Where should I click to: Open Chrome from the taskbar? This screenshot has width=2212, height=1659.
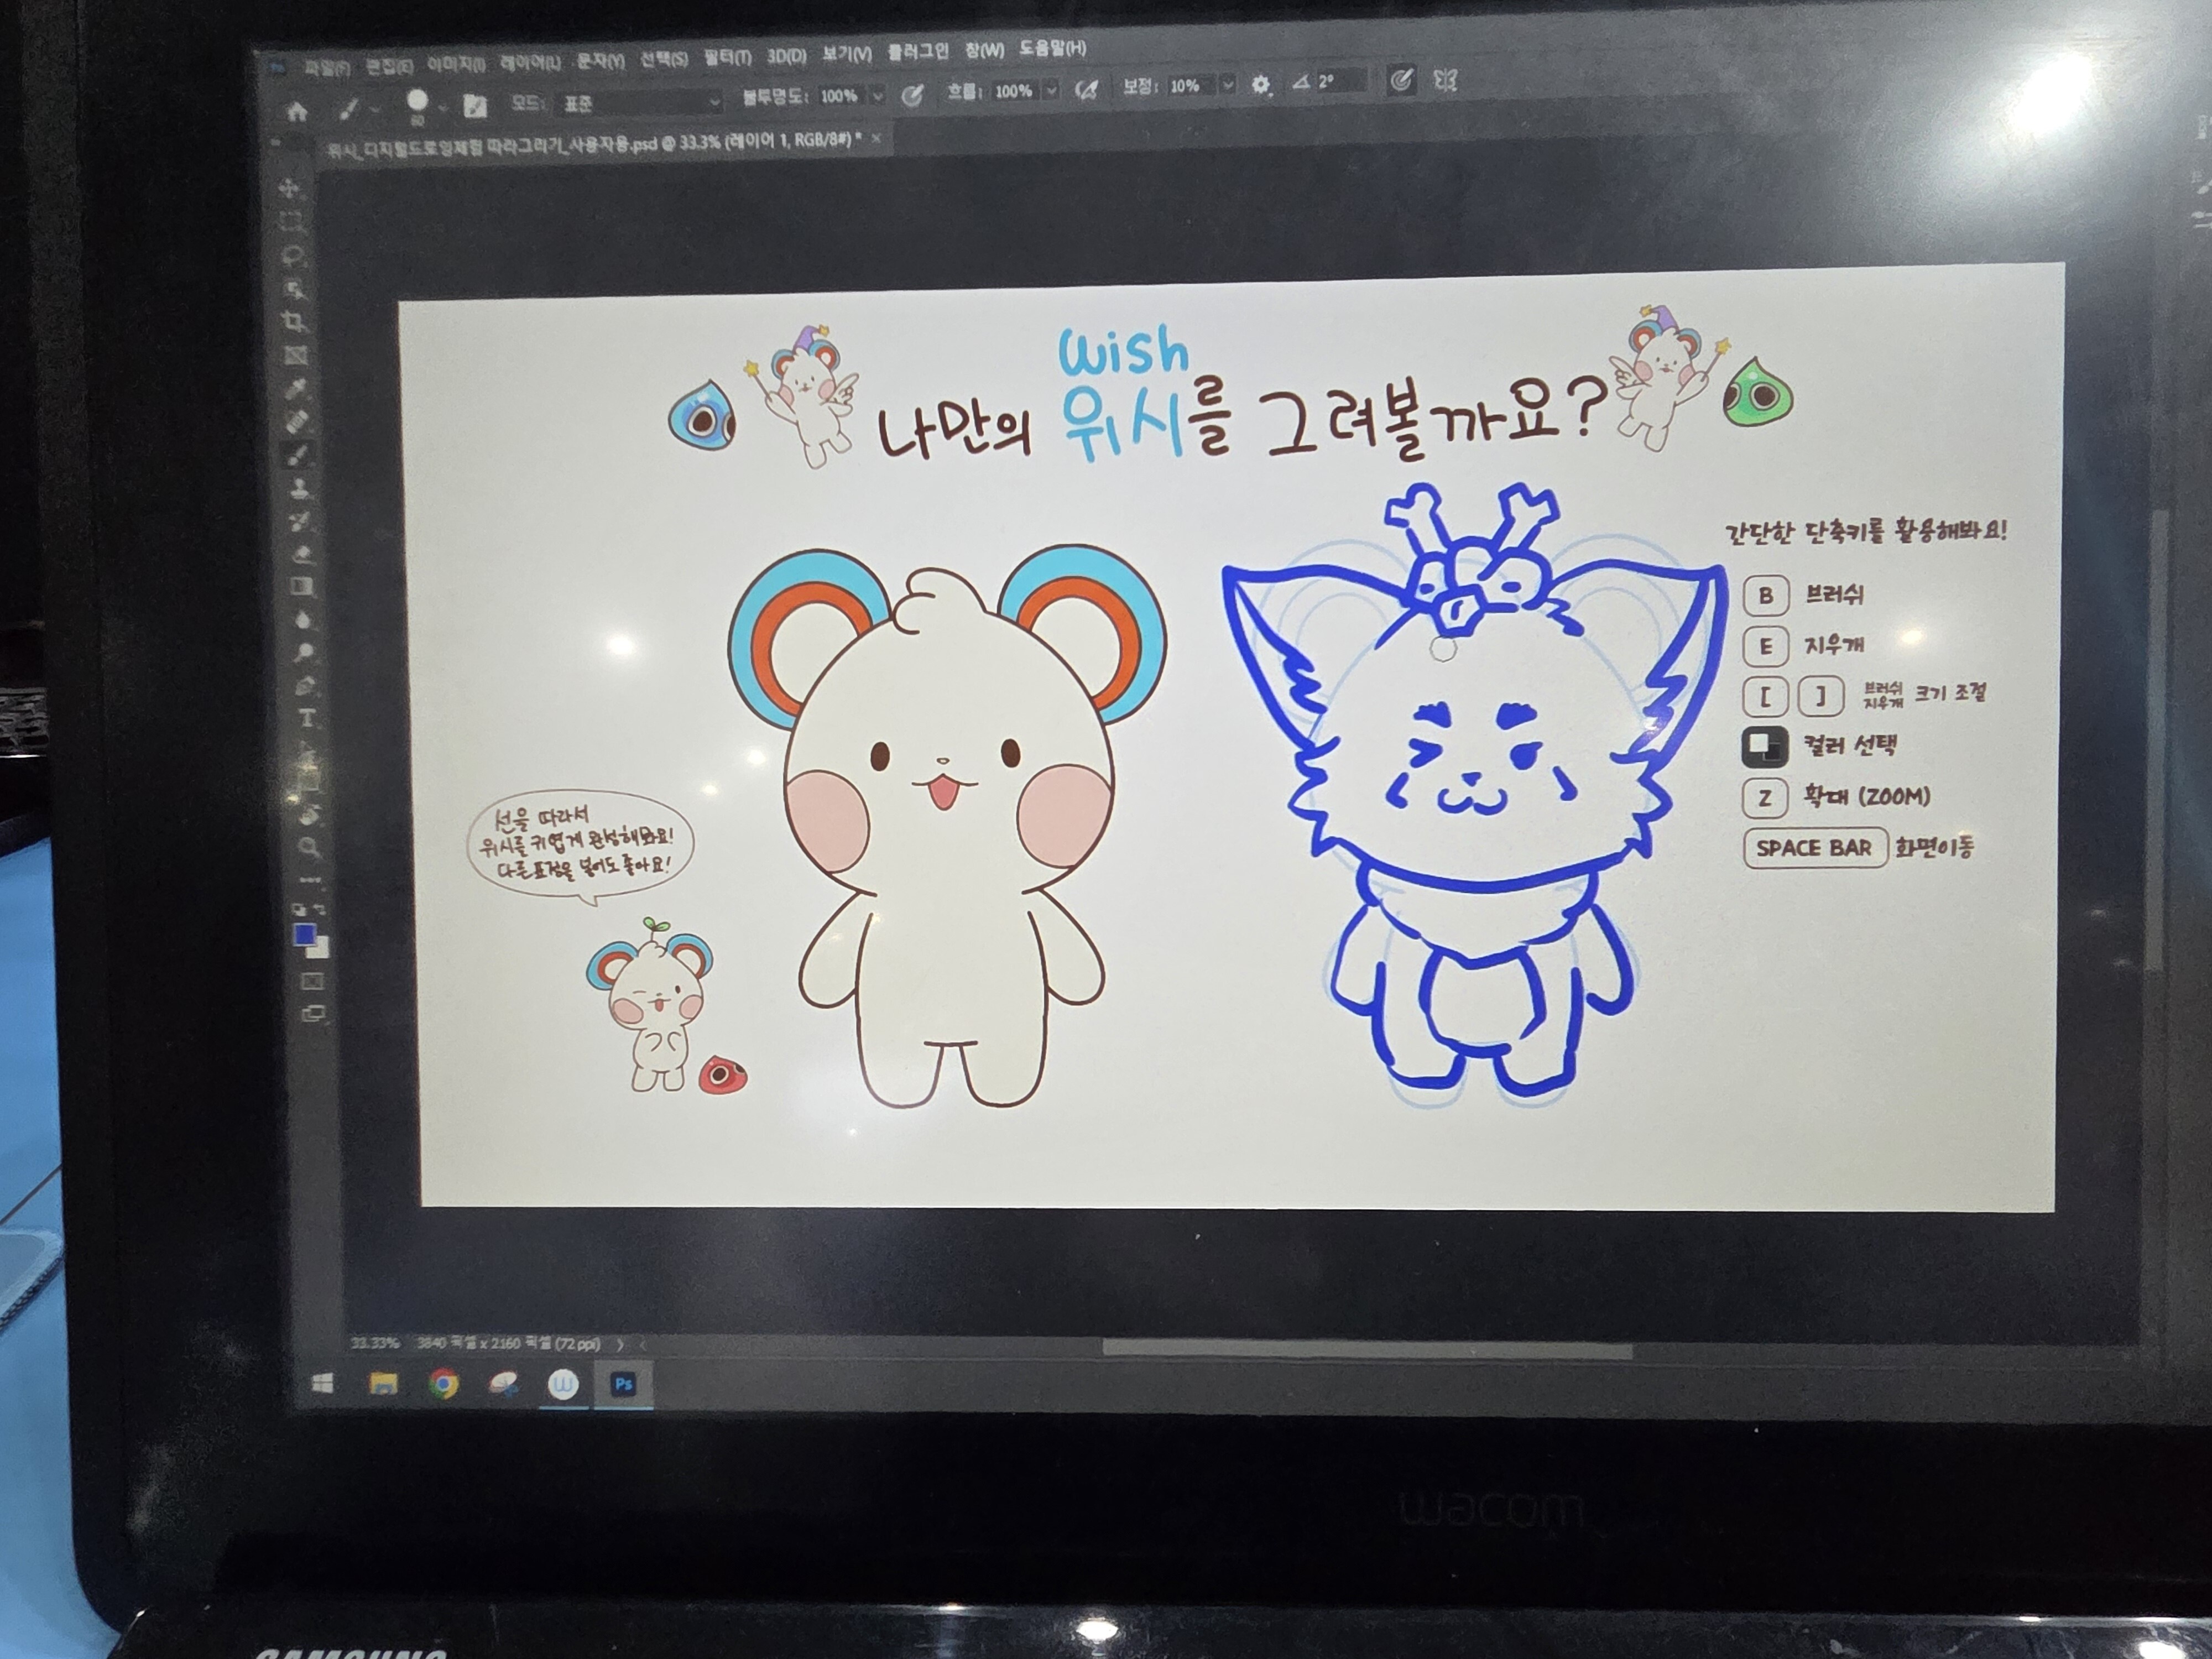[x=443, y=1384]
